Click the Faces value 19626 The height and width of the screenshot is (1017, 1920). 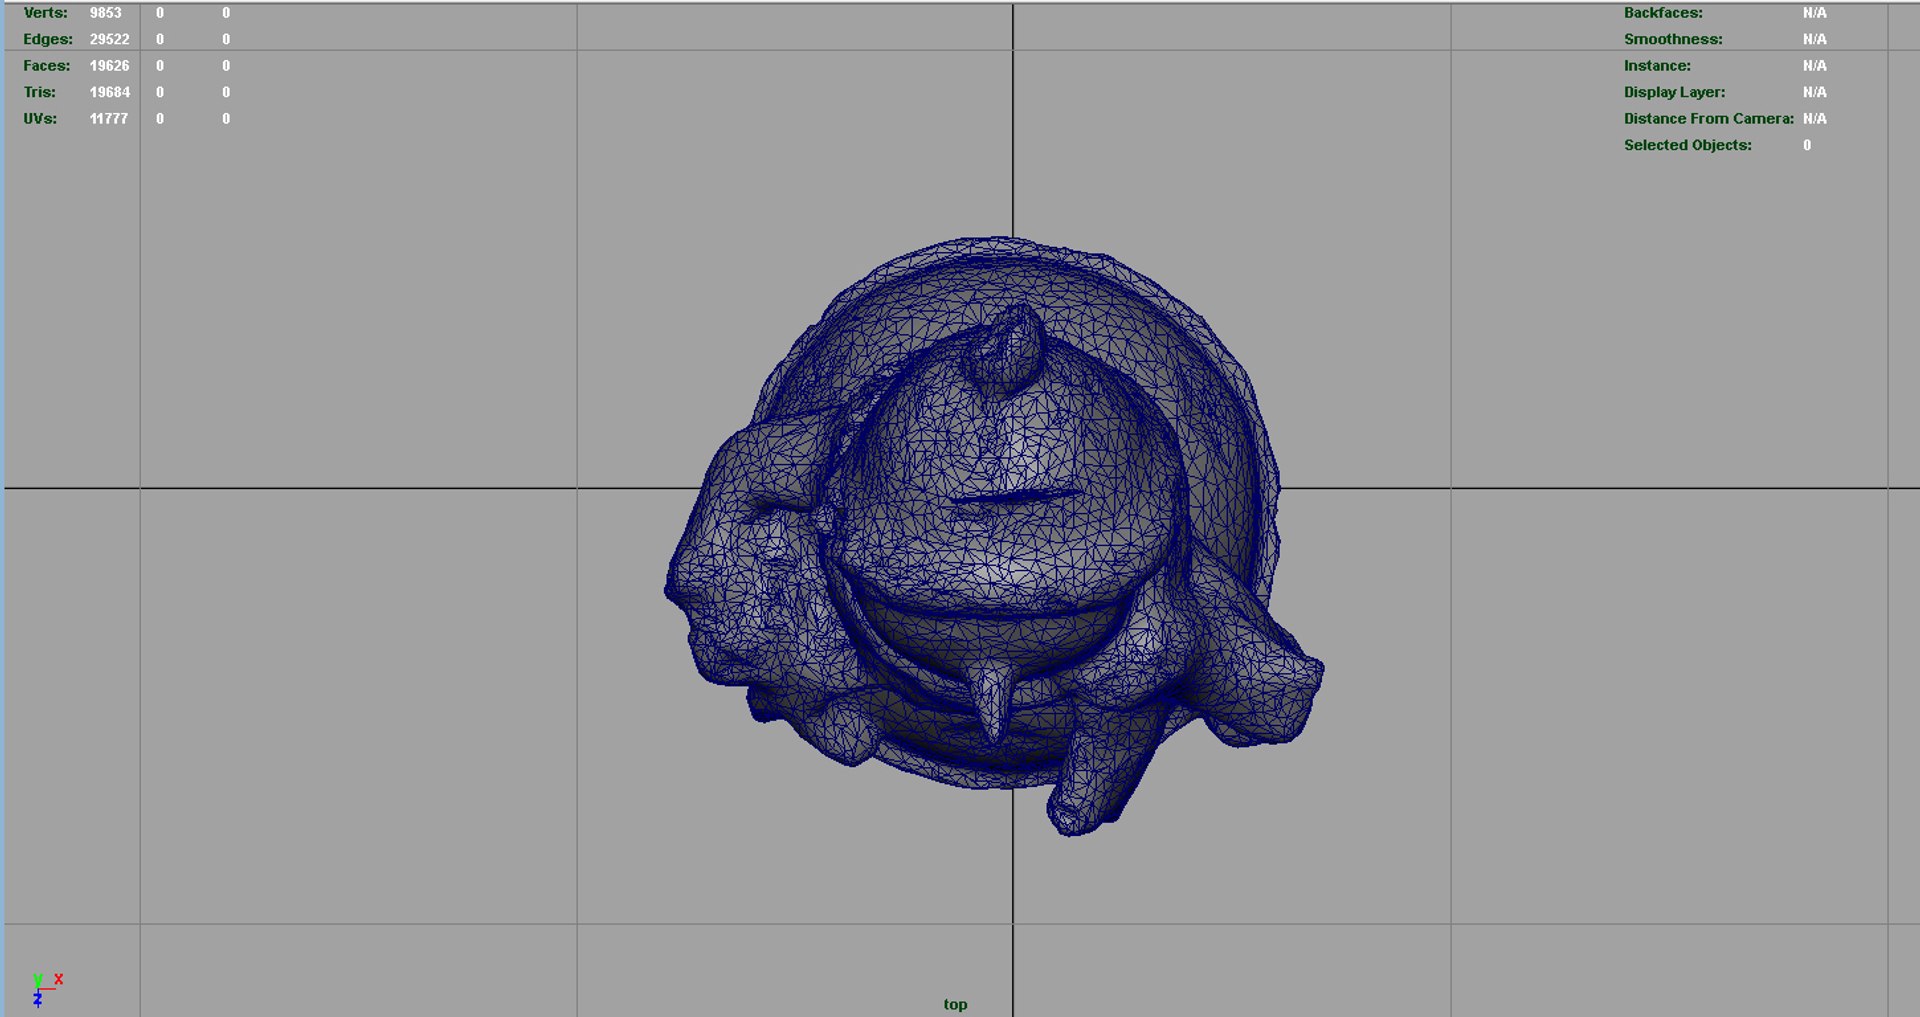click(109, 65)
